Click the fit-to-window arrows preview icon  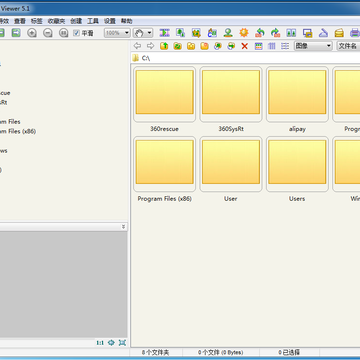pyautogui.click(x=111, y=343)
